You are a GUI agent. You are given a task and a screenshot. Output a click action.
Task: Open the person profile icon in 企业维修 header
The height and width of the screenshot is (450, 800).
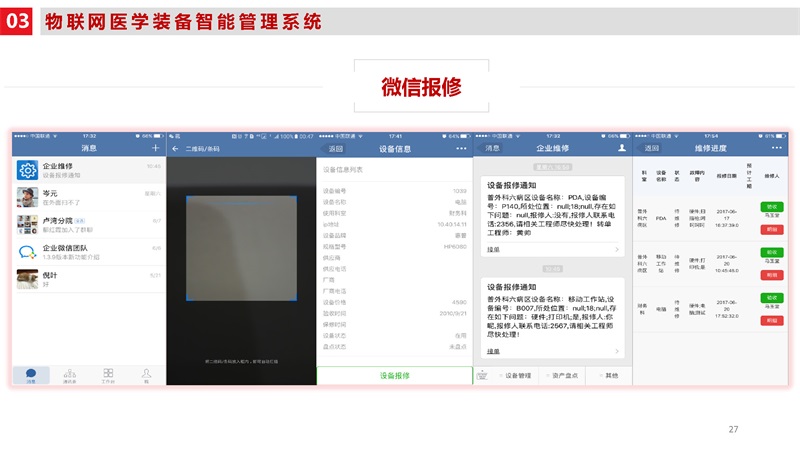622,148
